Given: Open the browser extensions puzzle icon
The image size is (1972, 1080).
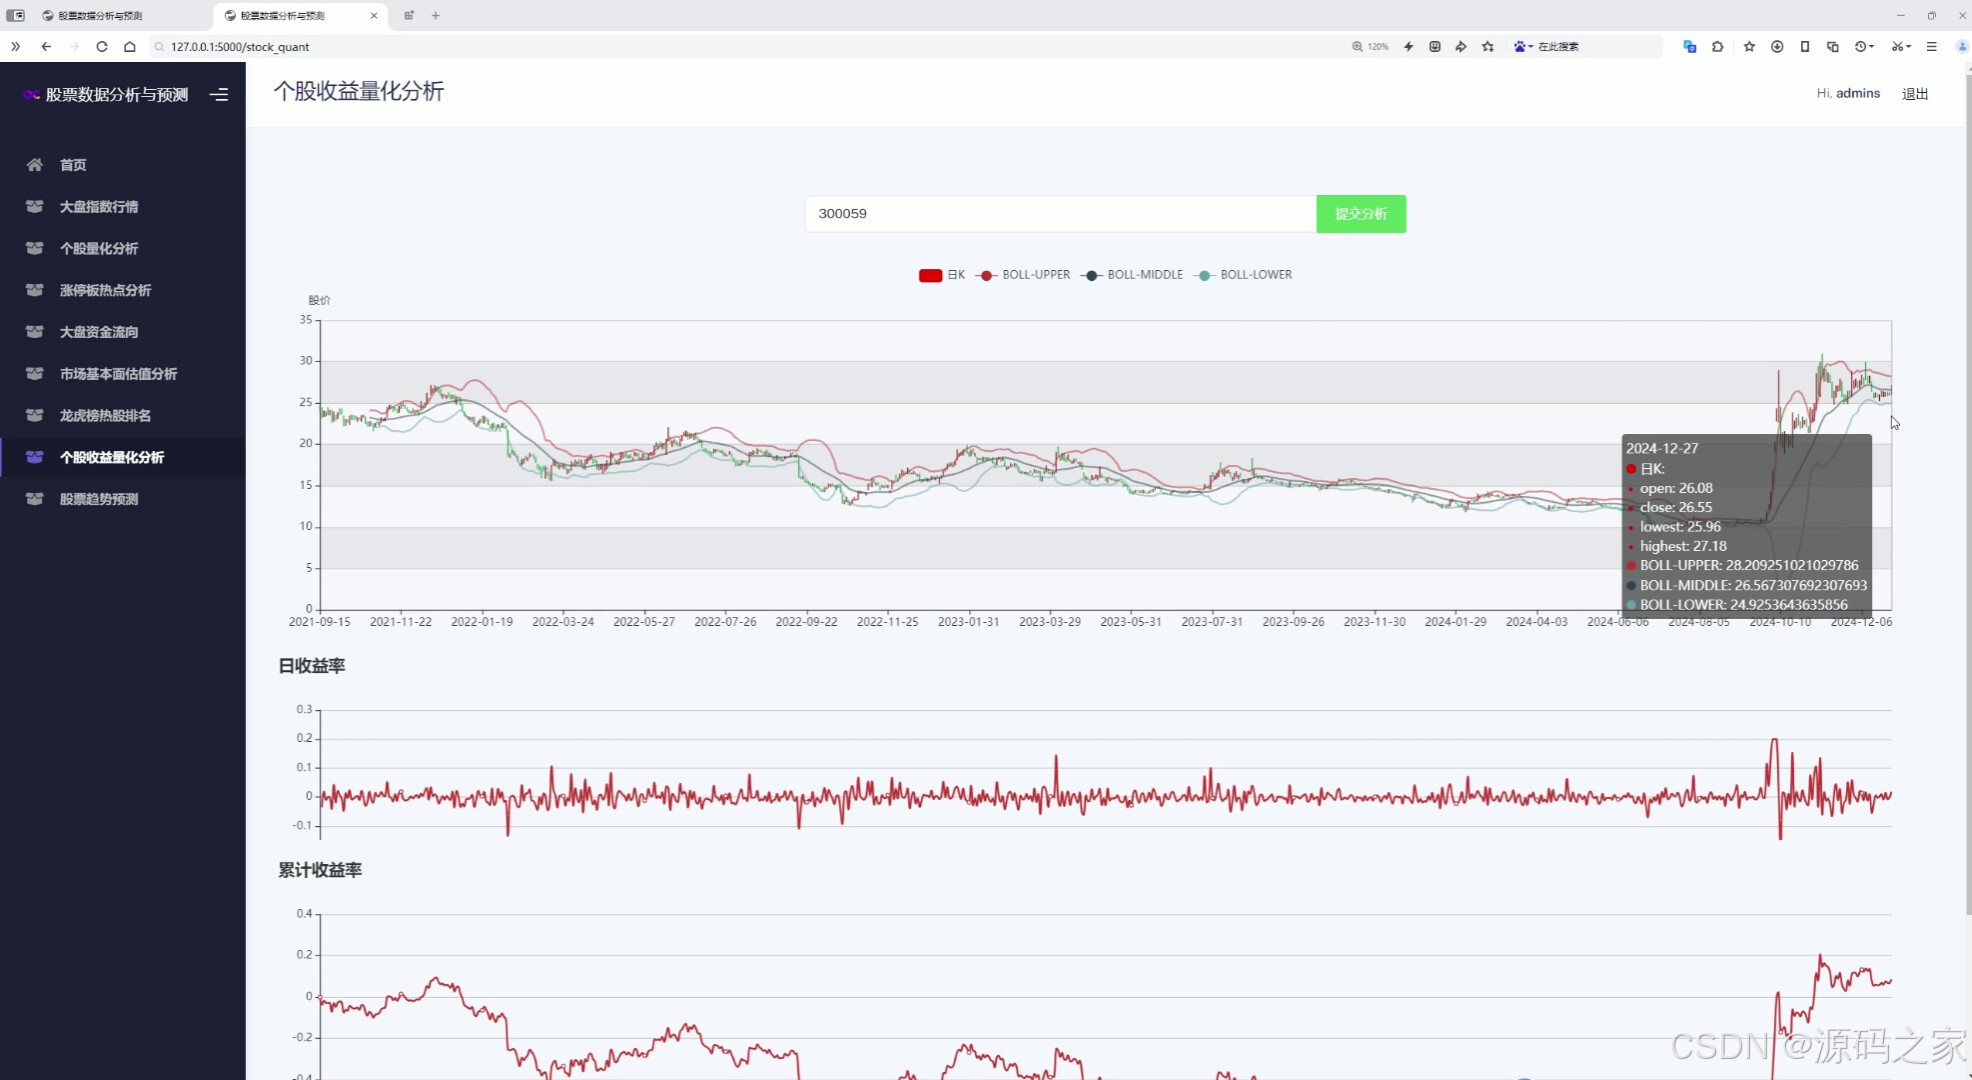Looking at the screenshot, I should coord(1718,47).
